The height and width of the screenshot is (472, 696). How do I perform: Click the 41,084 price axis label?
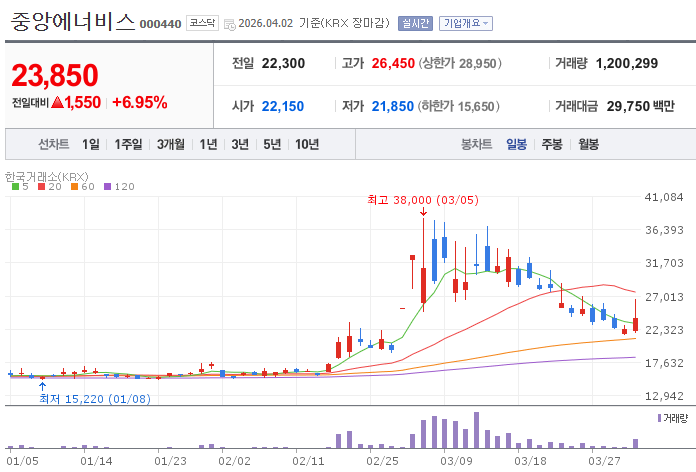click(664, 197)
